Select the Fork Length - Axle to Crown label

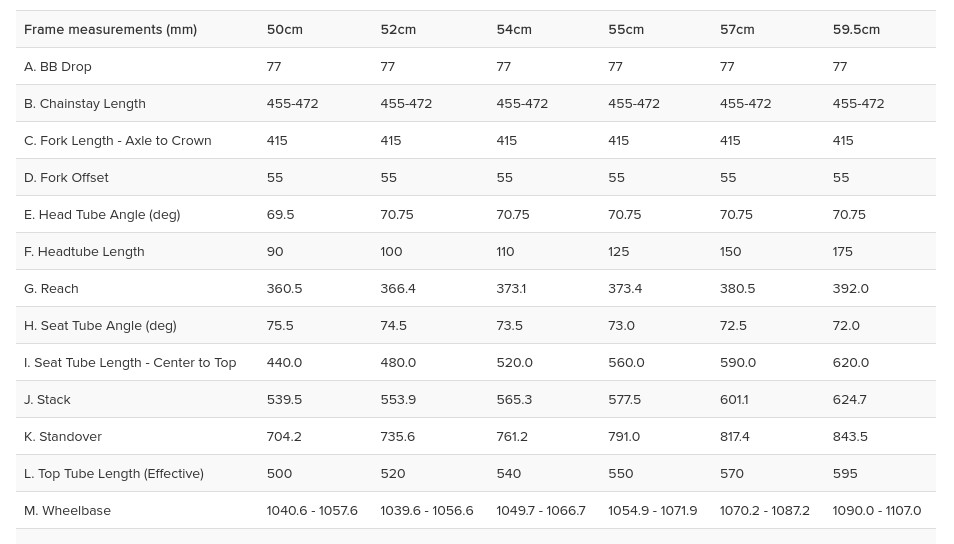point(118,140)
